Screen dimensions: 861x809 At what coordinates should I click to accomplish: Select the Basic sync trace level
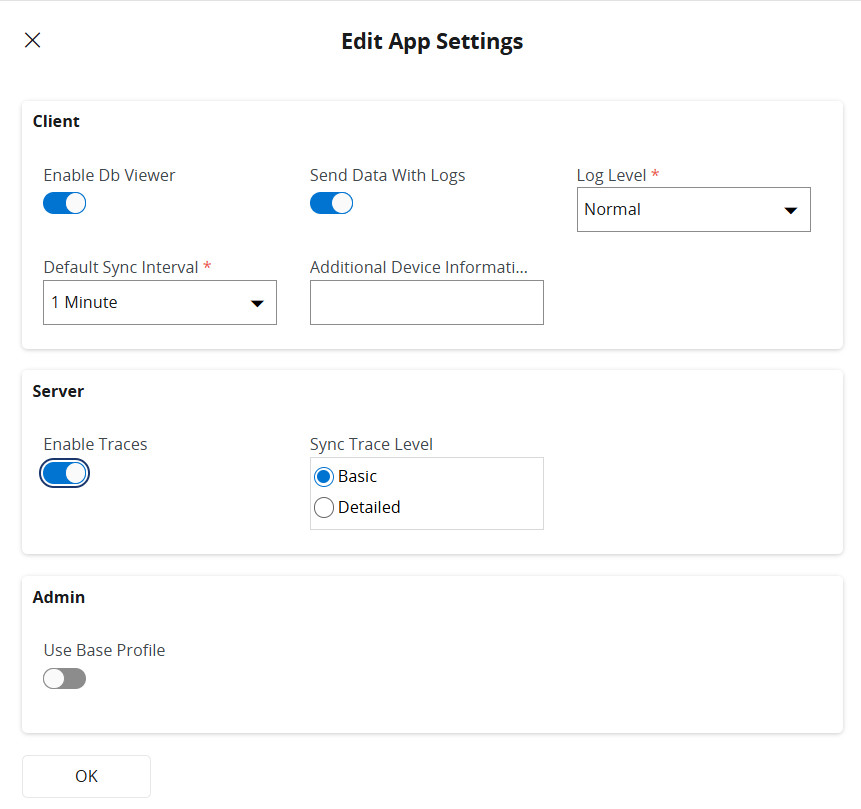tap(324, 477)
